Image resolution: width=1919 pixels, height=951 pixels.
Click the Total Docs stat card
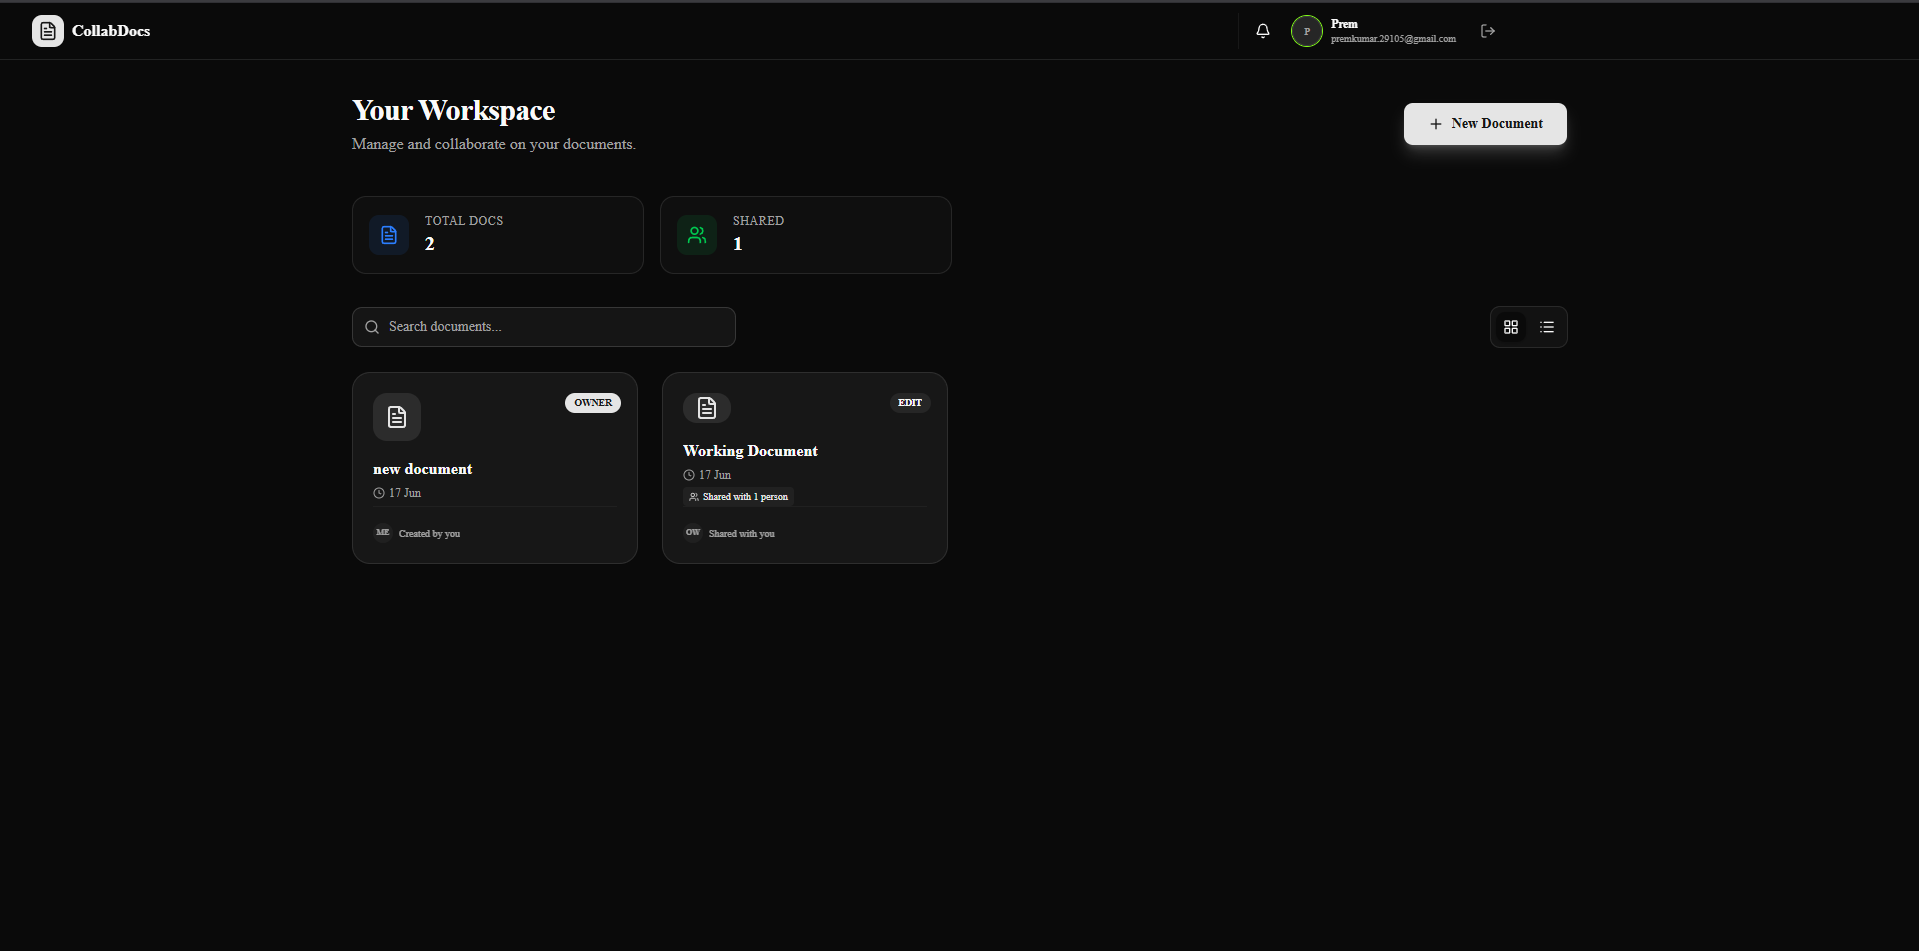[x=498, y=235]
